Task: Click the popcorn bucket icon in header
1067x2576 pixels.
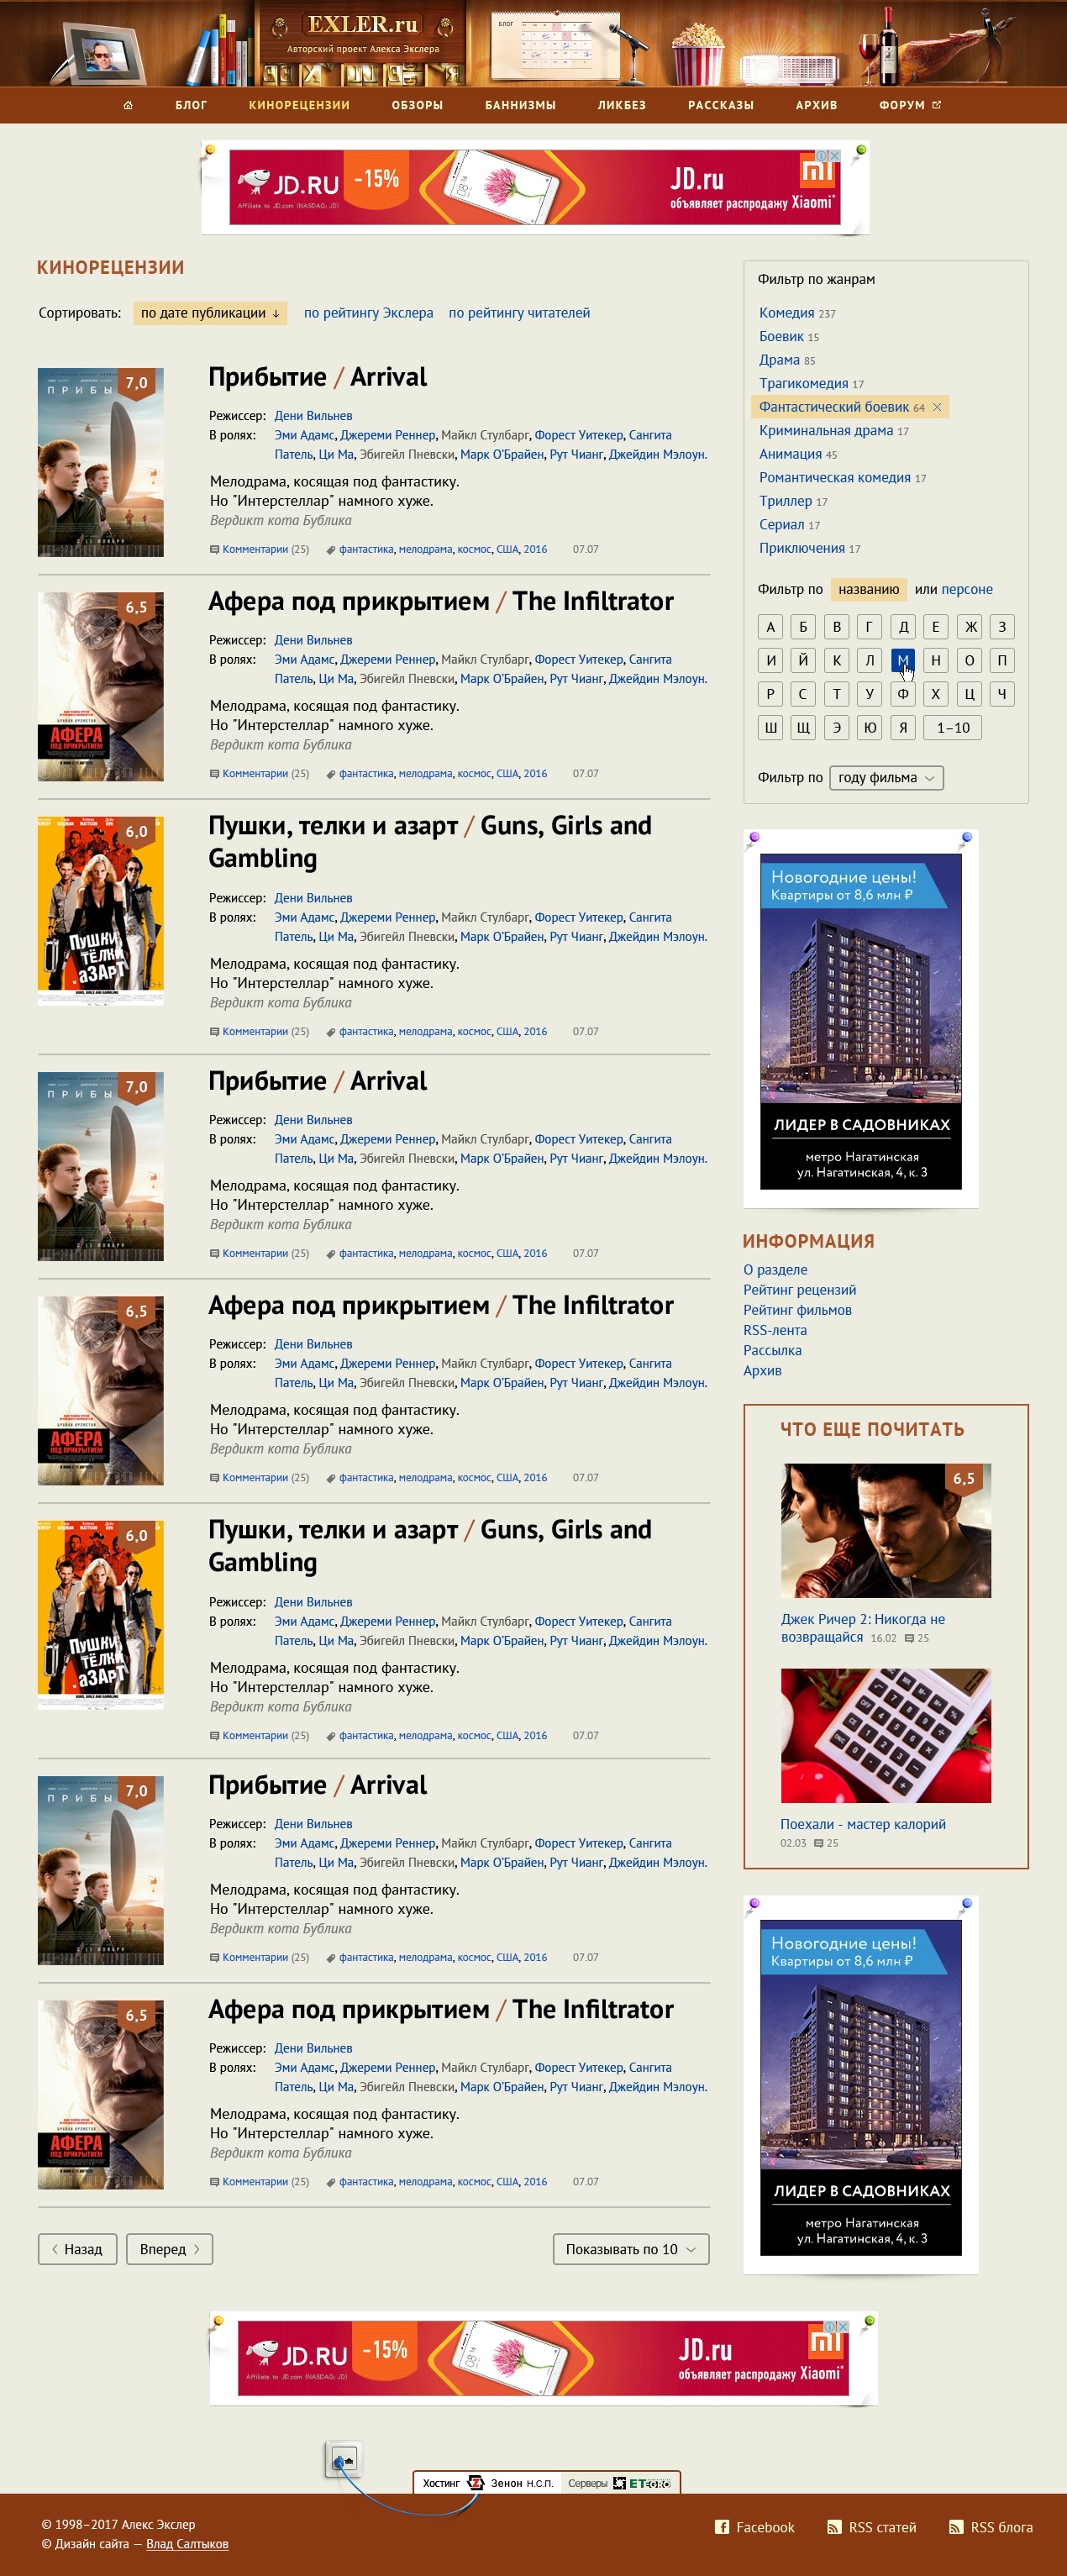Action: tap(697, 52)
